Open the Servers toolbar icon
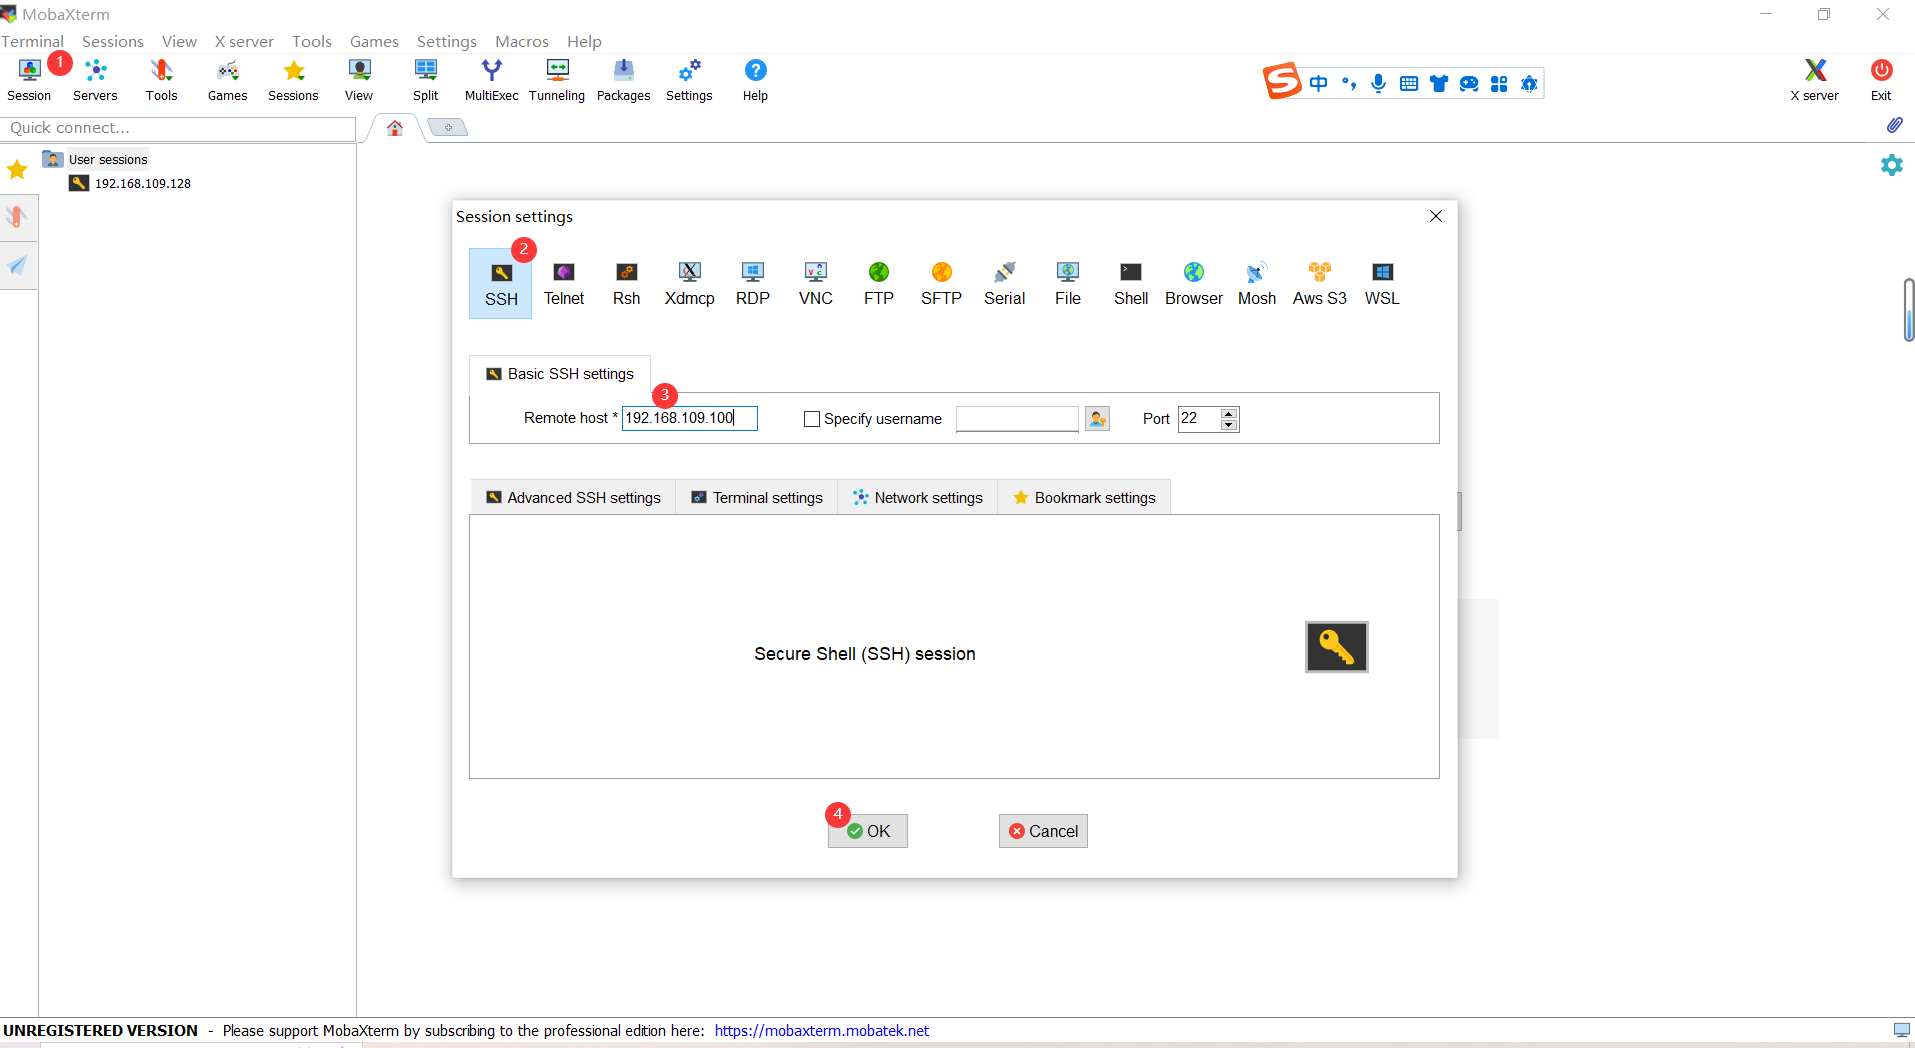1915x1048 pixels. [95, 79]
